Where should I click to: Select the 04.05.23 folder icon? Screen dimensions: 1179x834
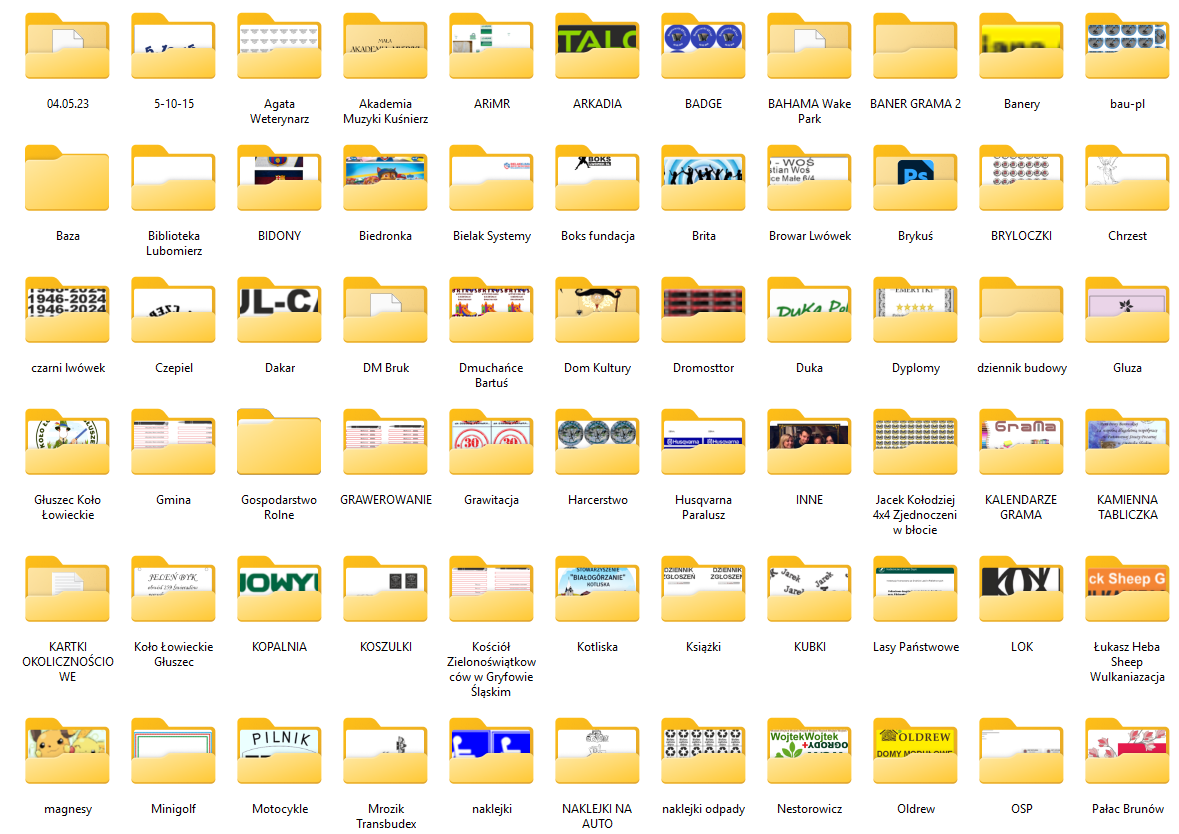coord(67,46)
